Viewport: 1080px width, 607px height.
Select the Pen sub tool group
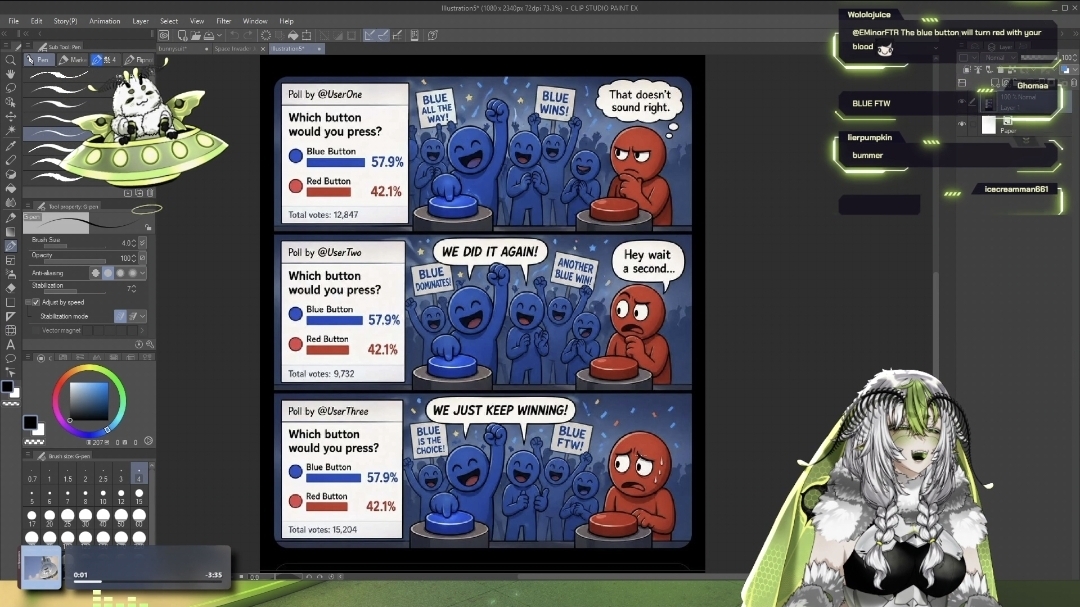[x=39, y=60]
